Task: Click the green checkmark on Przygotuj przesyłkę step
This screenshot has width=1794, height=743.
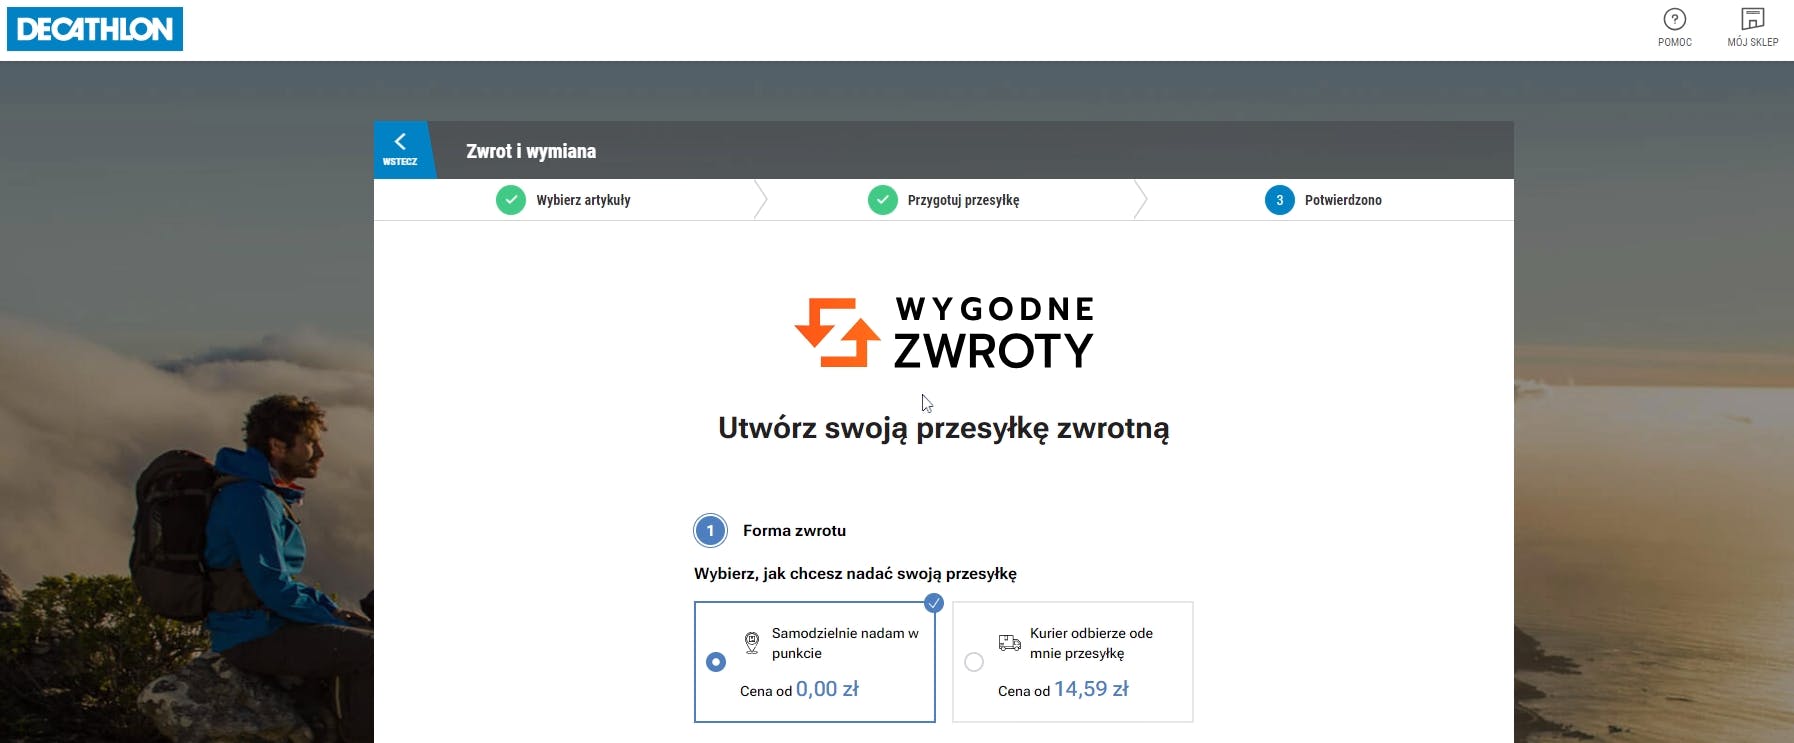Action: point(881,199)
